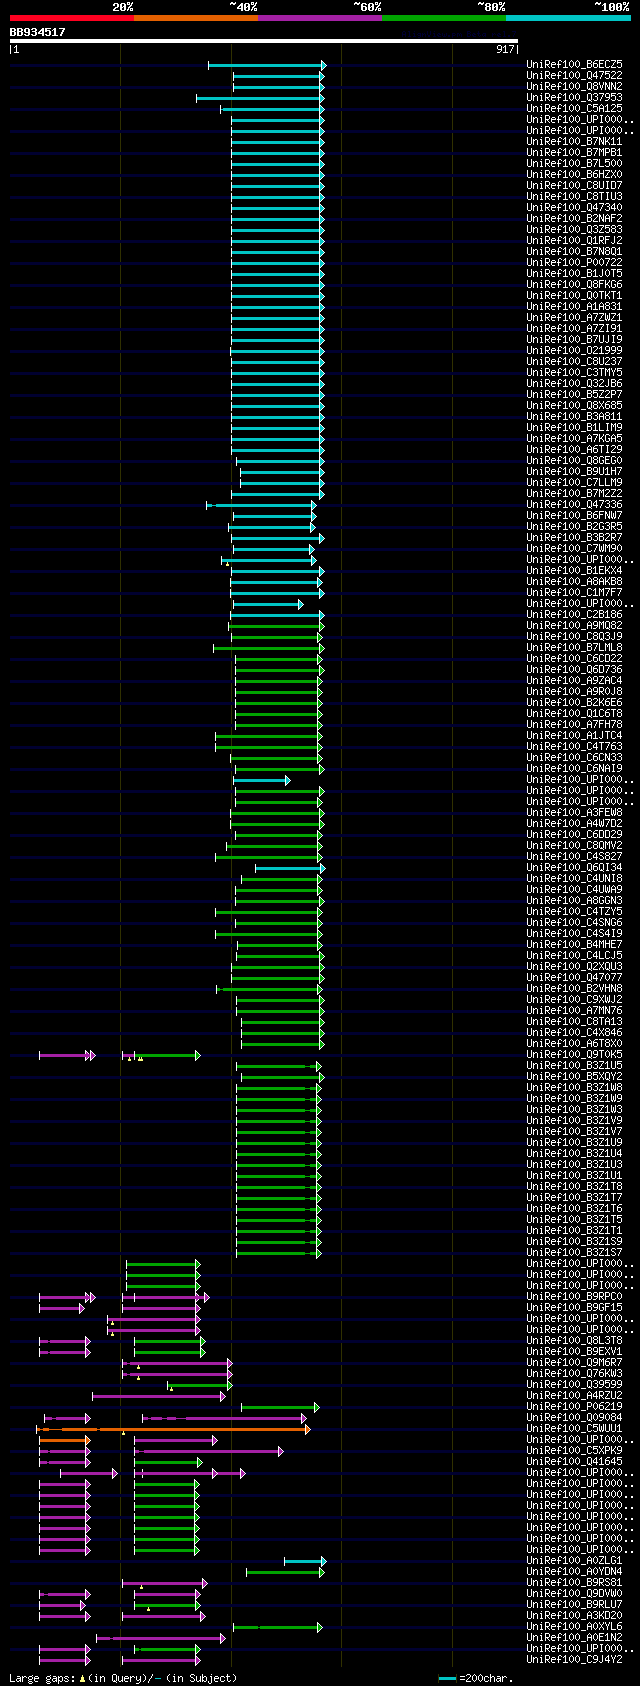Select entry UniRef100_Q8L3T8

click(x=574, y=1341)
